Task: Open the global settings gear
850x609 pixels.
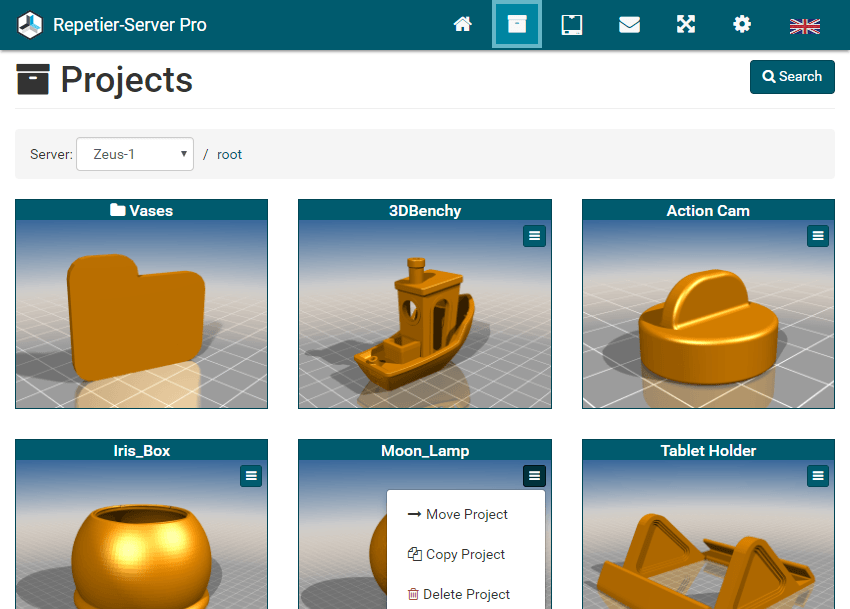Action: [x=742, y=24]
